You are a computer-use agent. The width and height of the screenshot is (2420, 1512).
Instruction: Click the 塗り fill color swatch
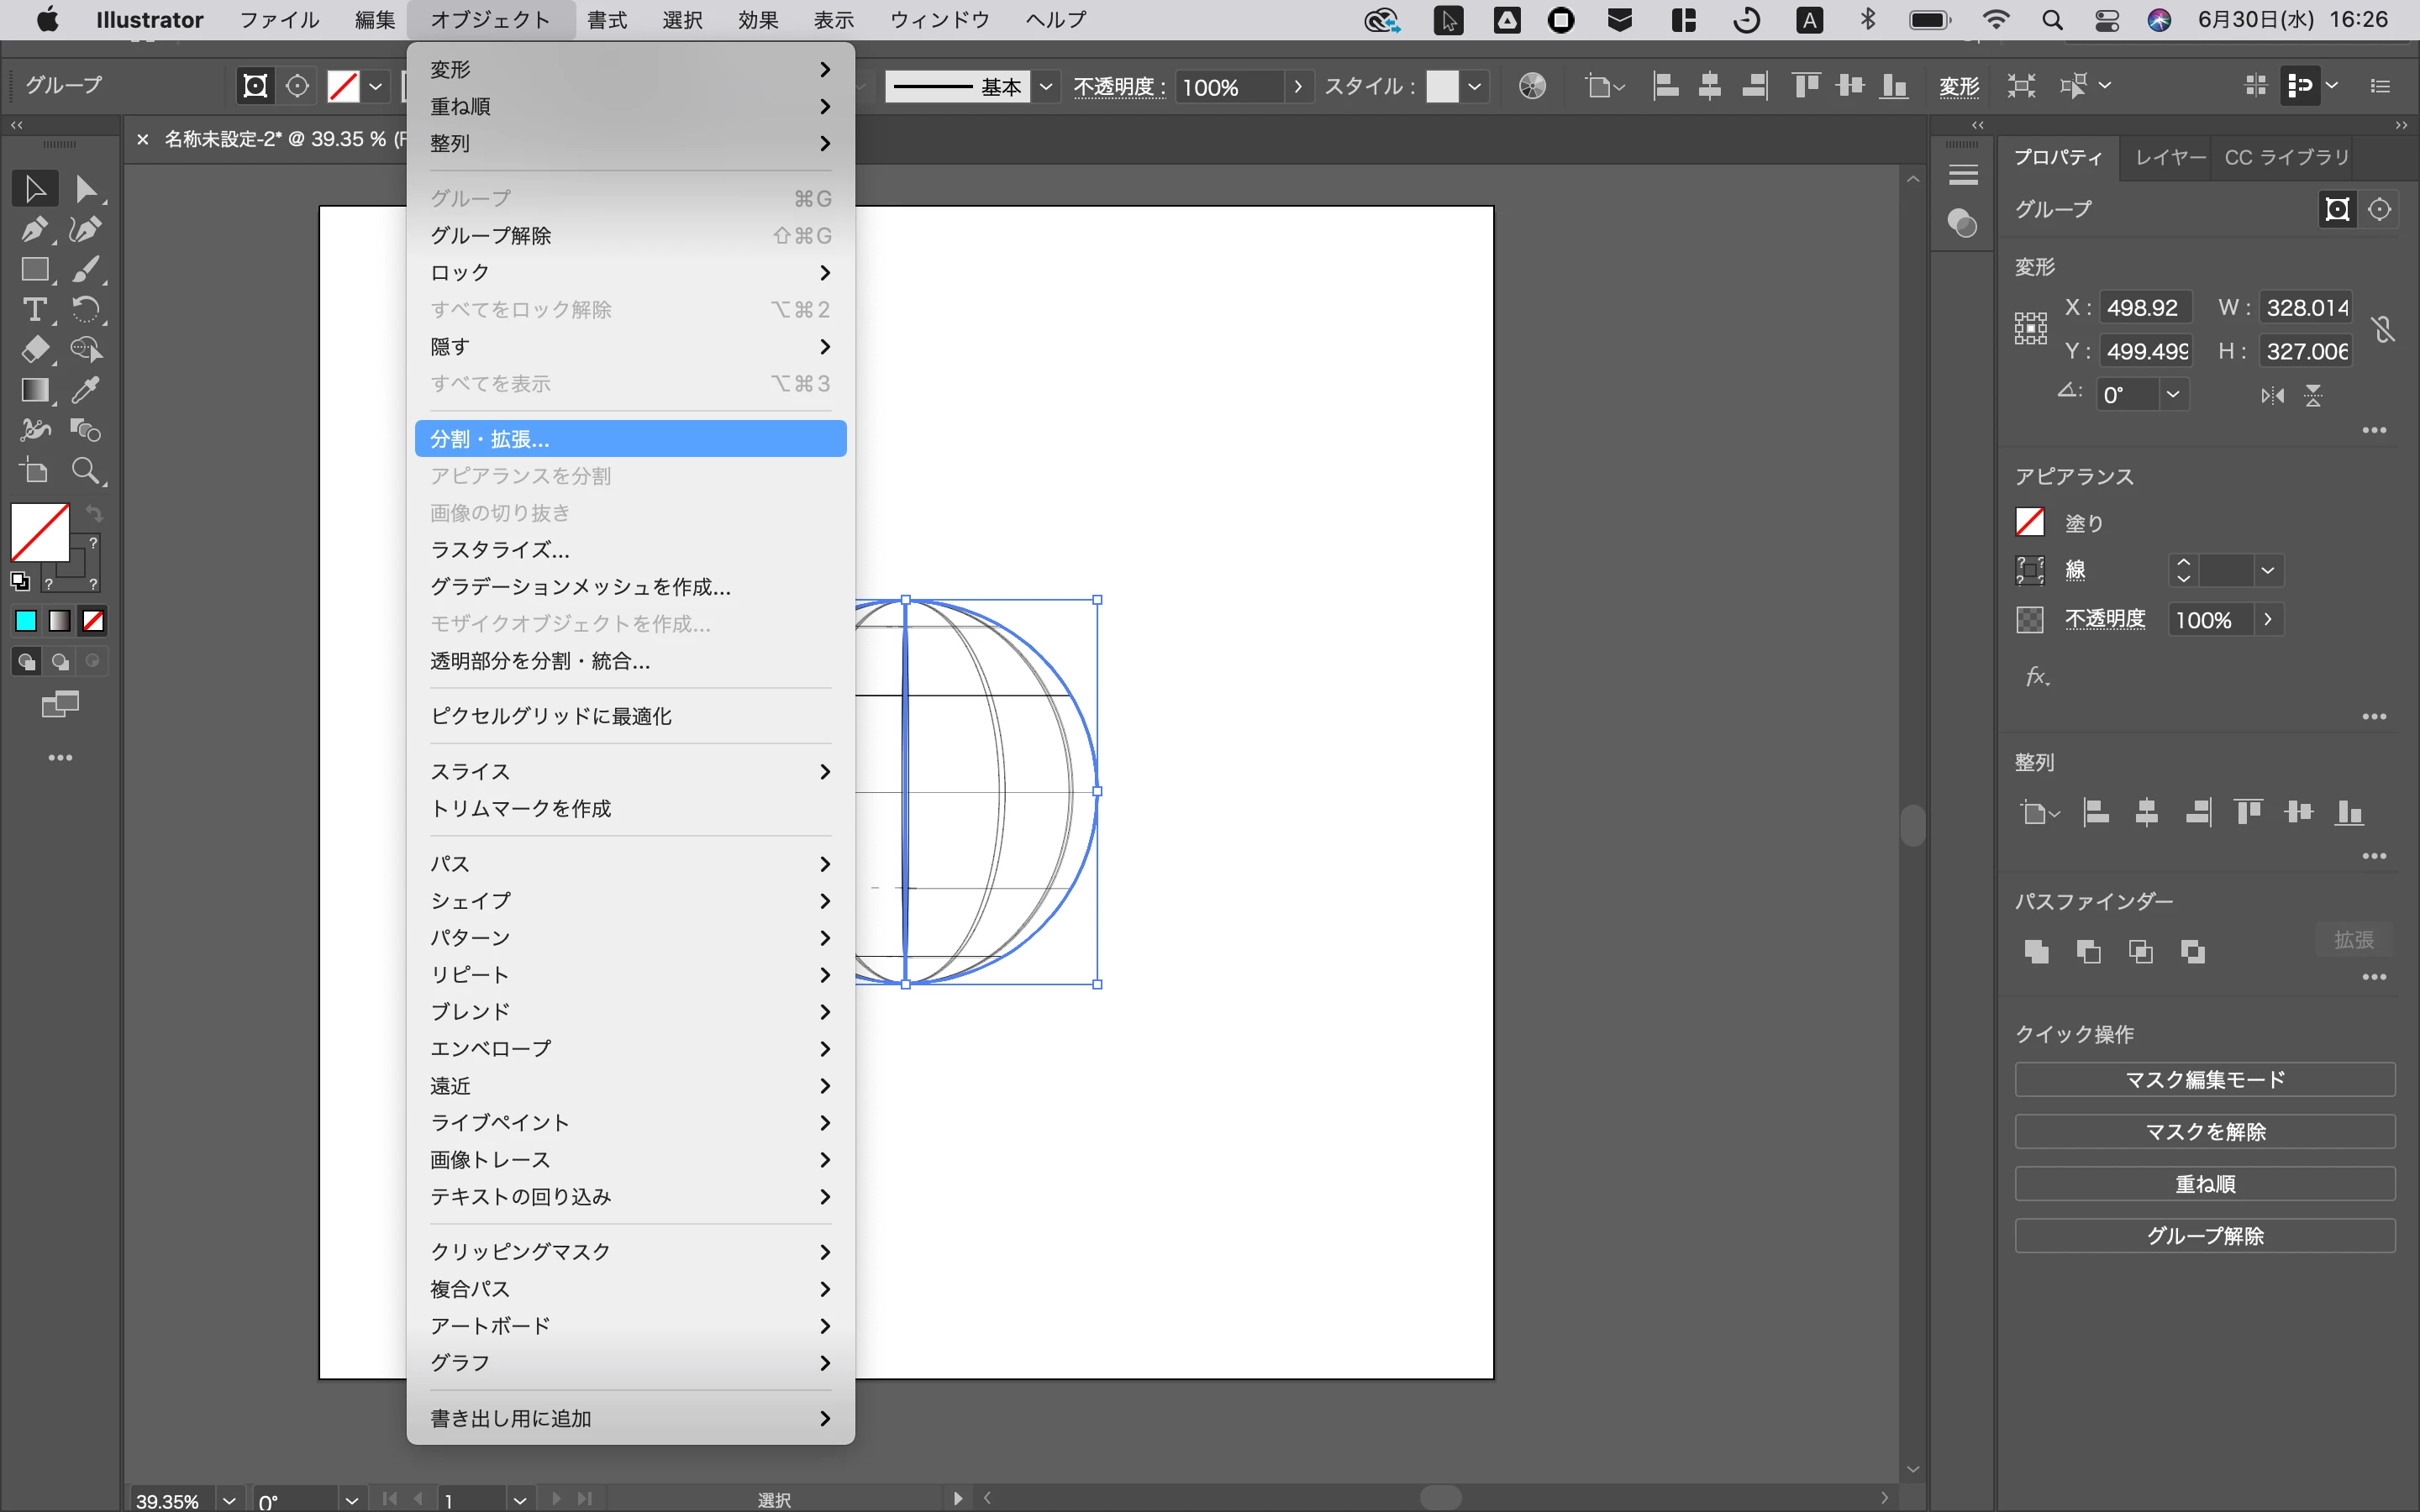[x=2029, y=522]
